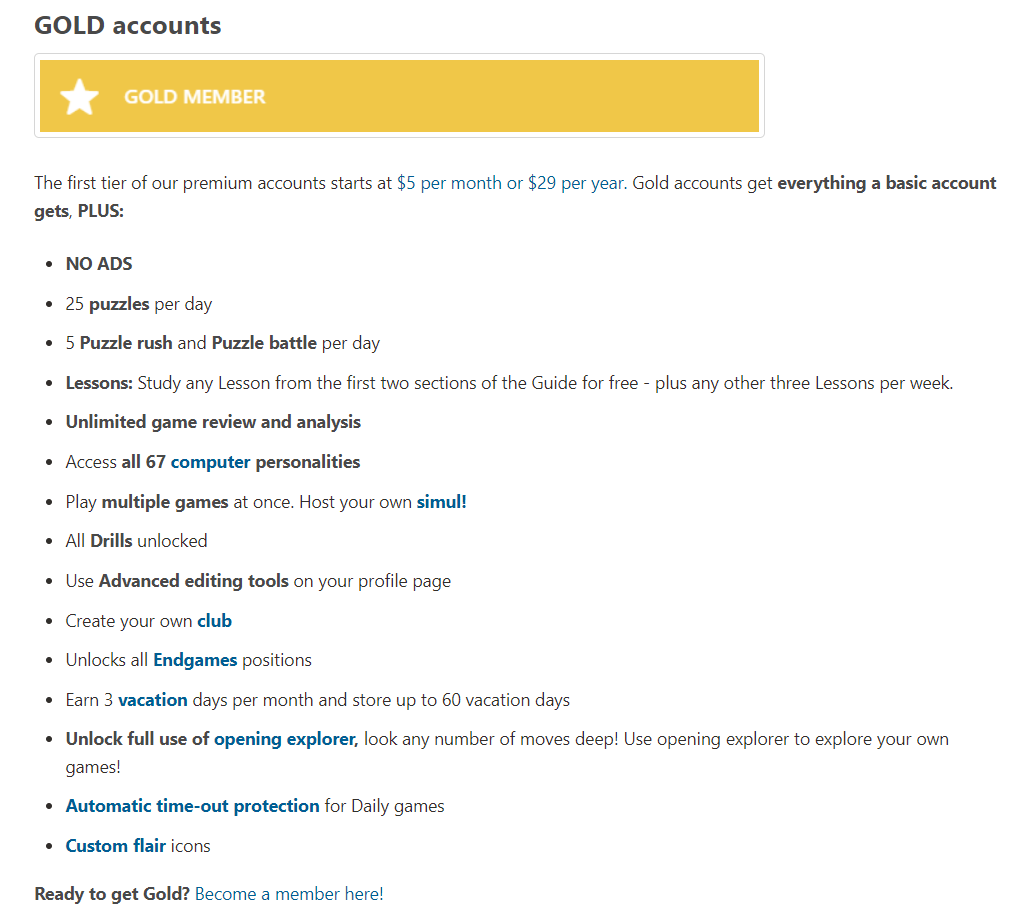Click the GOLD MEMBER banner text

pyautogui.click(x=195, y=97)
